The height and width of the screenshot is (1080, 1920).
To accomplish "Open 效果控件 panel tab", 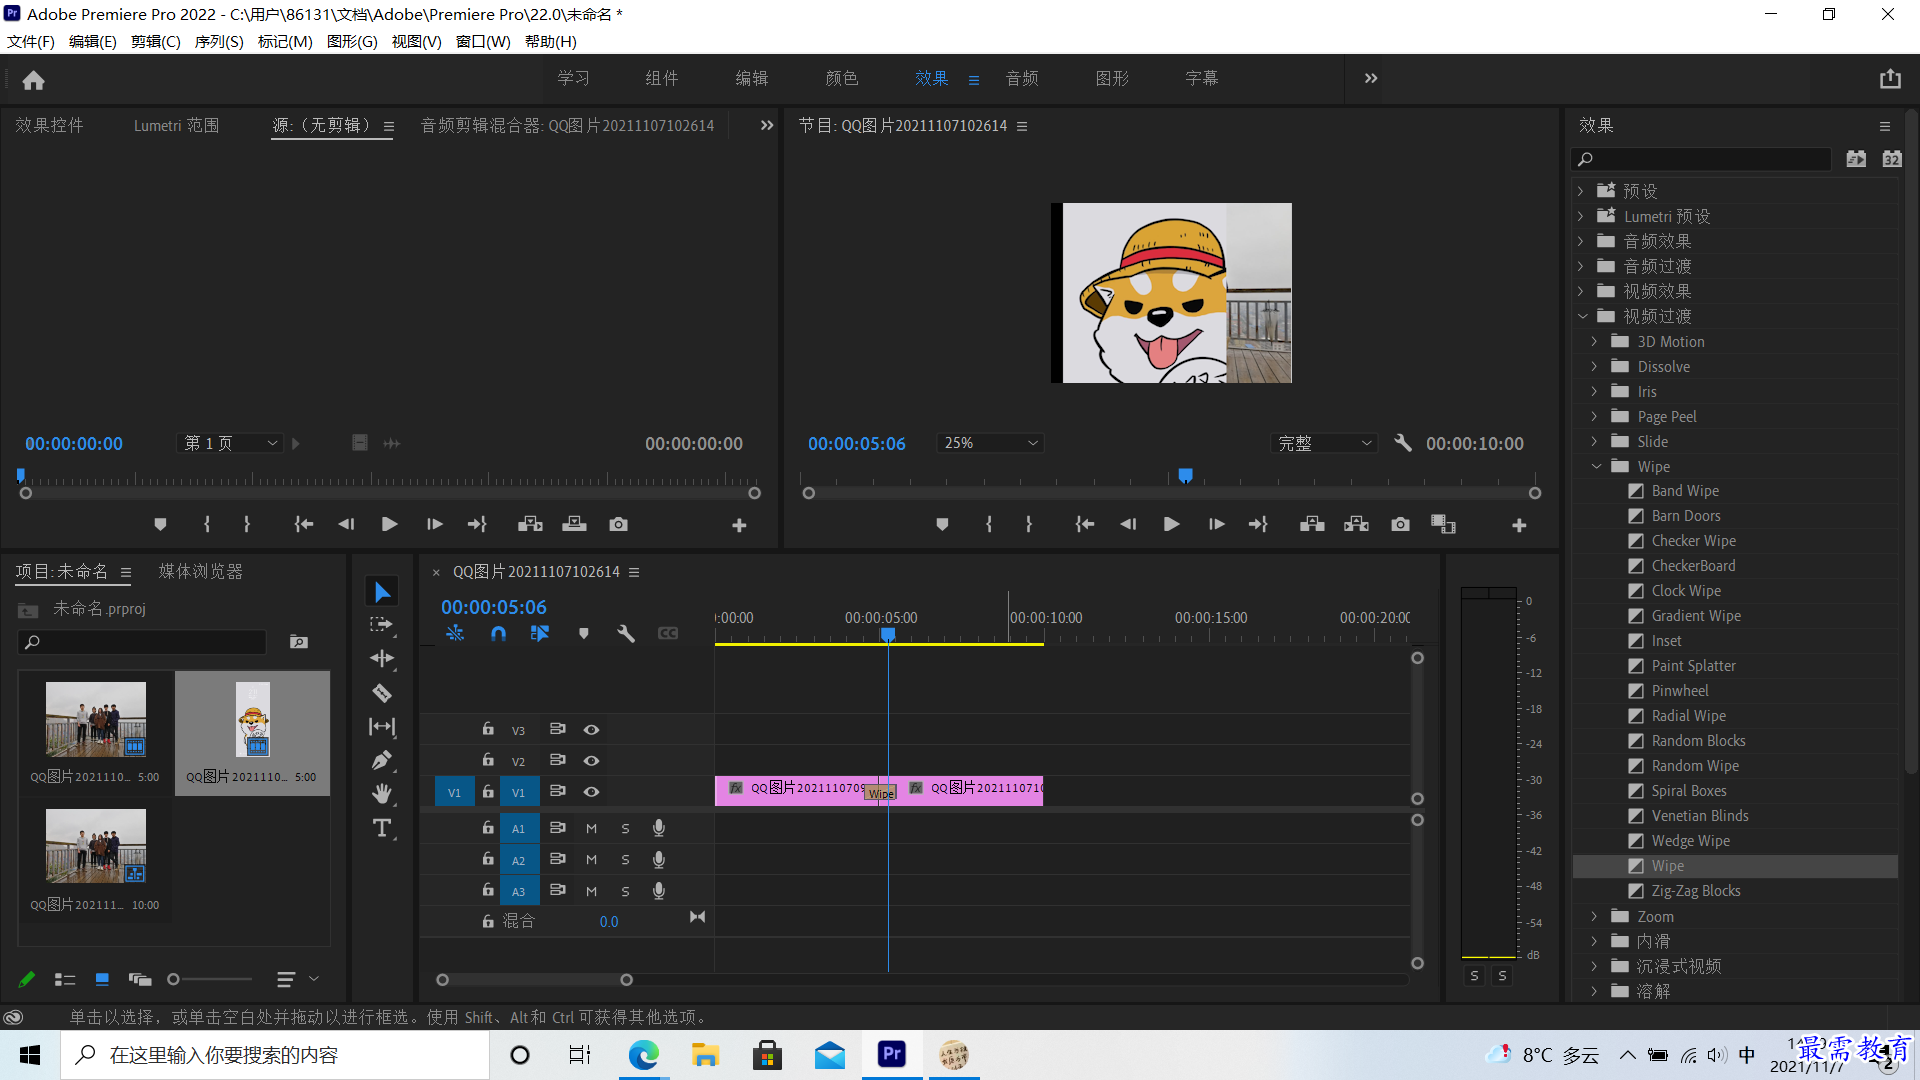I will click(50, 125).
